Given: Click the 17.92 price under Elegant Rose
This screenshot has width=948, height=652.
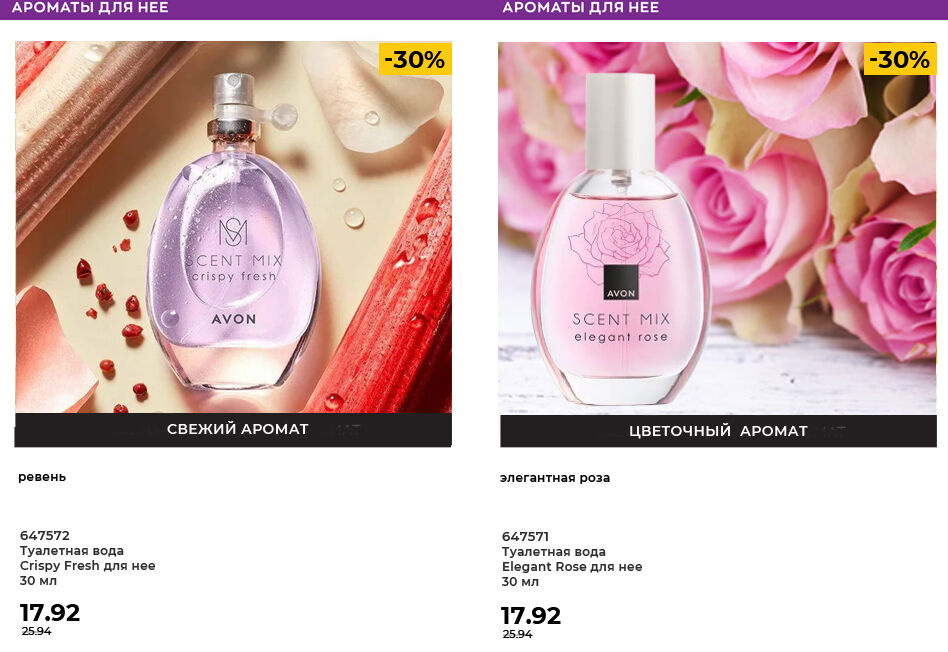Looking at the screenshot, I should click(x=531, y=616).
